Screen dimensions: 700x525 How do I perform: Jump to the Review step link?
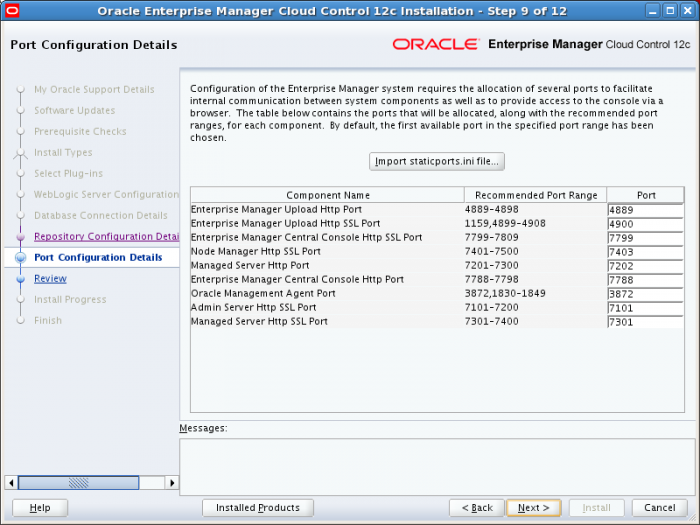(x=50, y=279)
